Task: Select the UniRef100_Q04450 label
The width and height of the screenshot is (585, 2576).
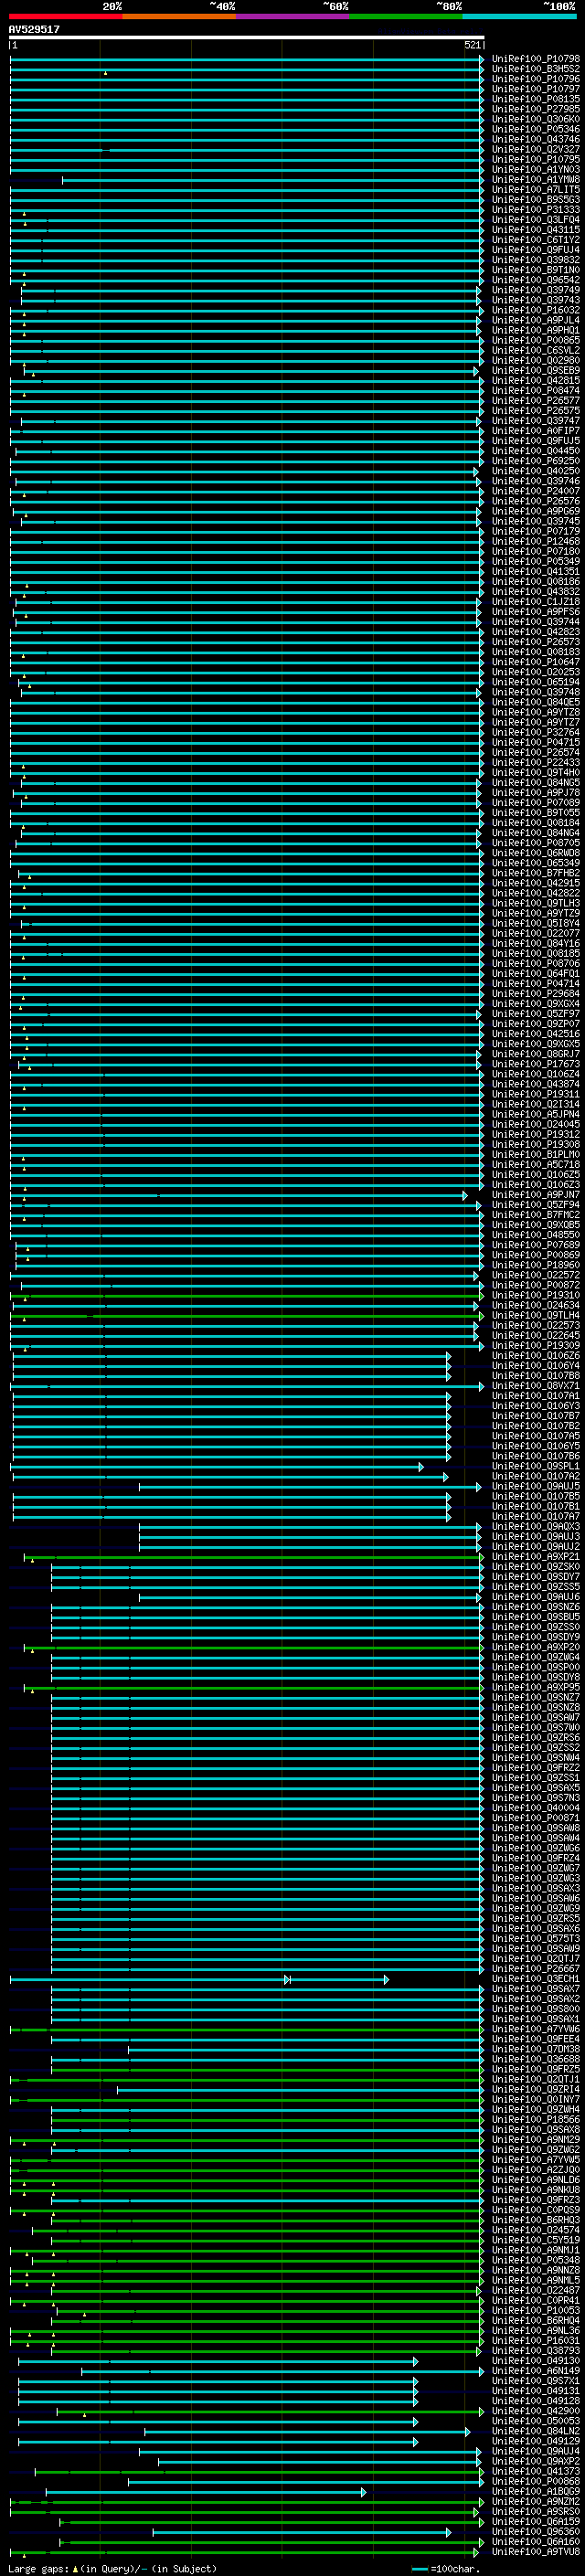Action: click(536, 451)
